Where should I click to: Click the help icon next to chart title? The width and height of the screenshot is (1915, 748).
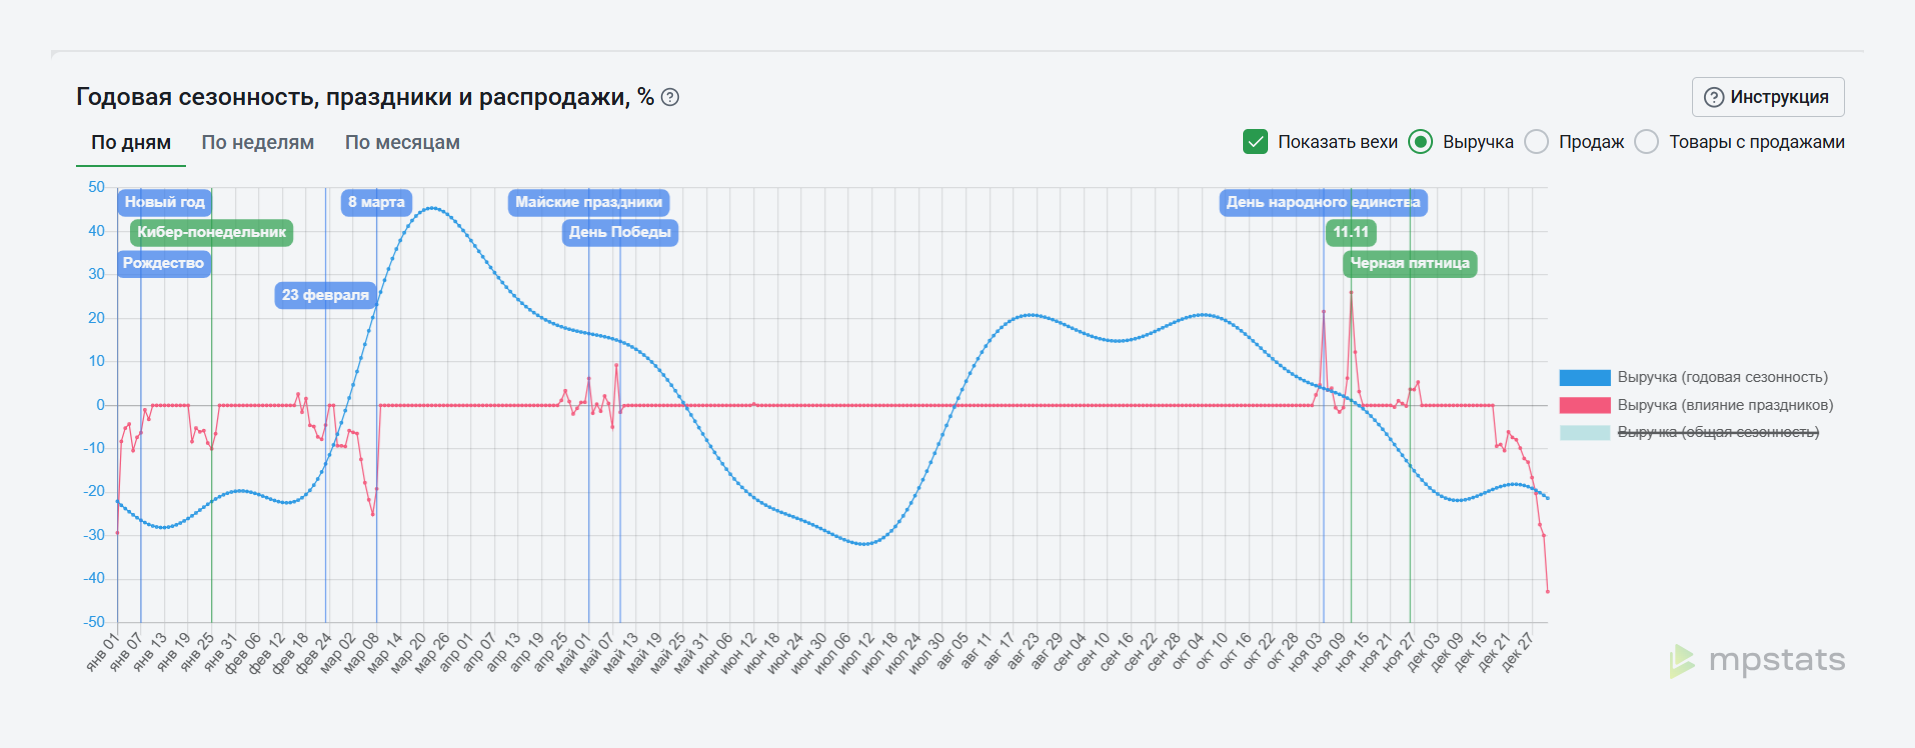coord(671,97)
